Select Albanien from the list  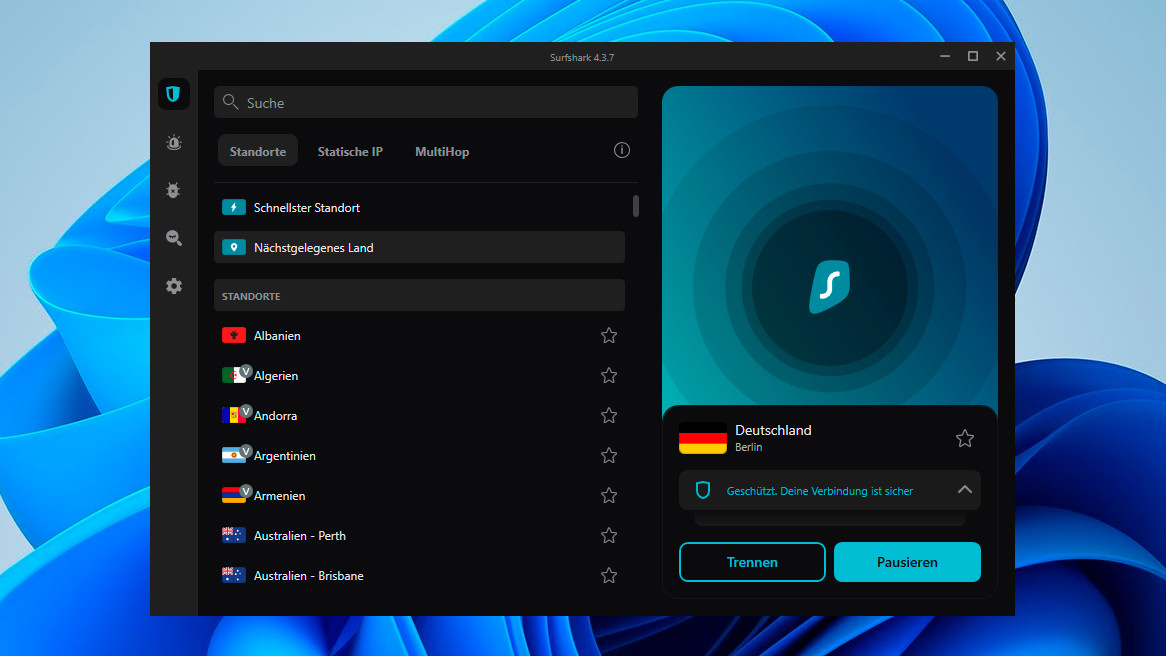pos(419,335)
